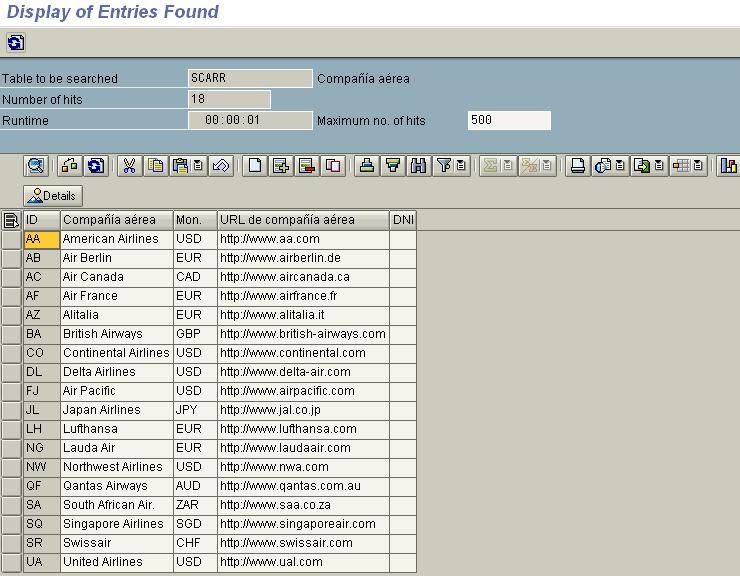Click the Maximum no. of hits field

point(509,120)
